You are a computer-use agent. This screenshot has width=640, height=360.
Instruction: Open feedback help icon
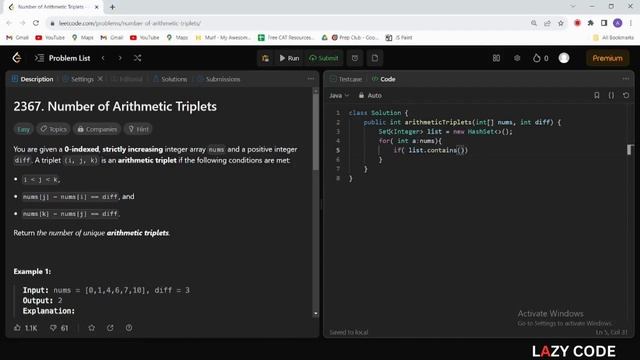pyautogui.click(x=129, y=328)
